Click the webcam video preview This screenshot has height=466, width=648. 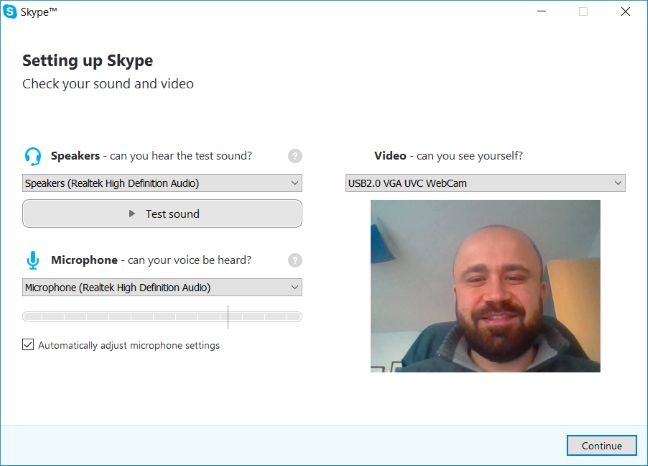click(485, 286)
